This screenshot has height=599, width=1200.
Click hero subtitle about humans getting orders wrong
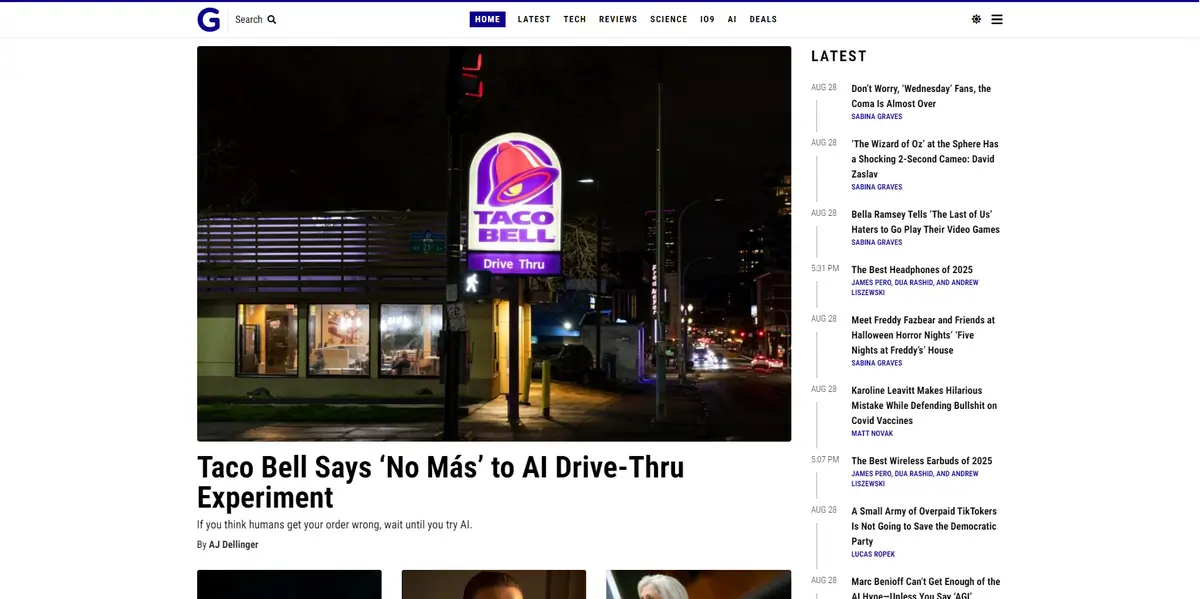tap(334, 525)
